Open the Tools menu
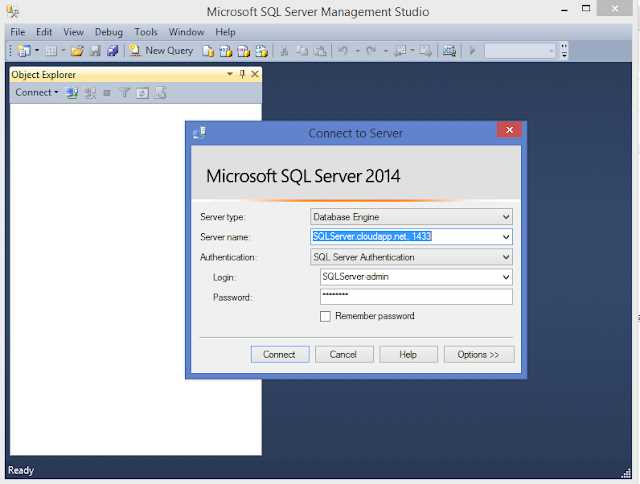The height and width of the screenshot is (484, 640). point(146,32)
